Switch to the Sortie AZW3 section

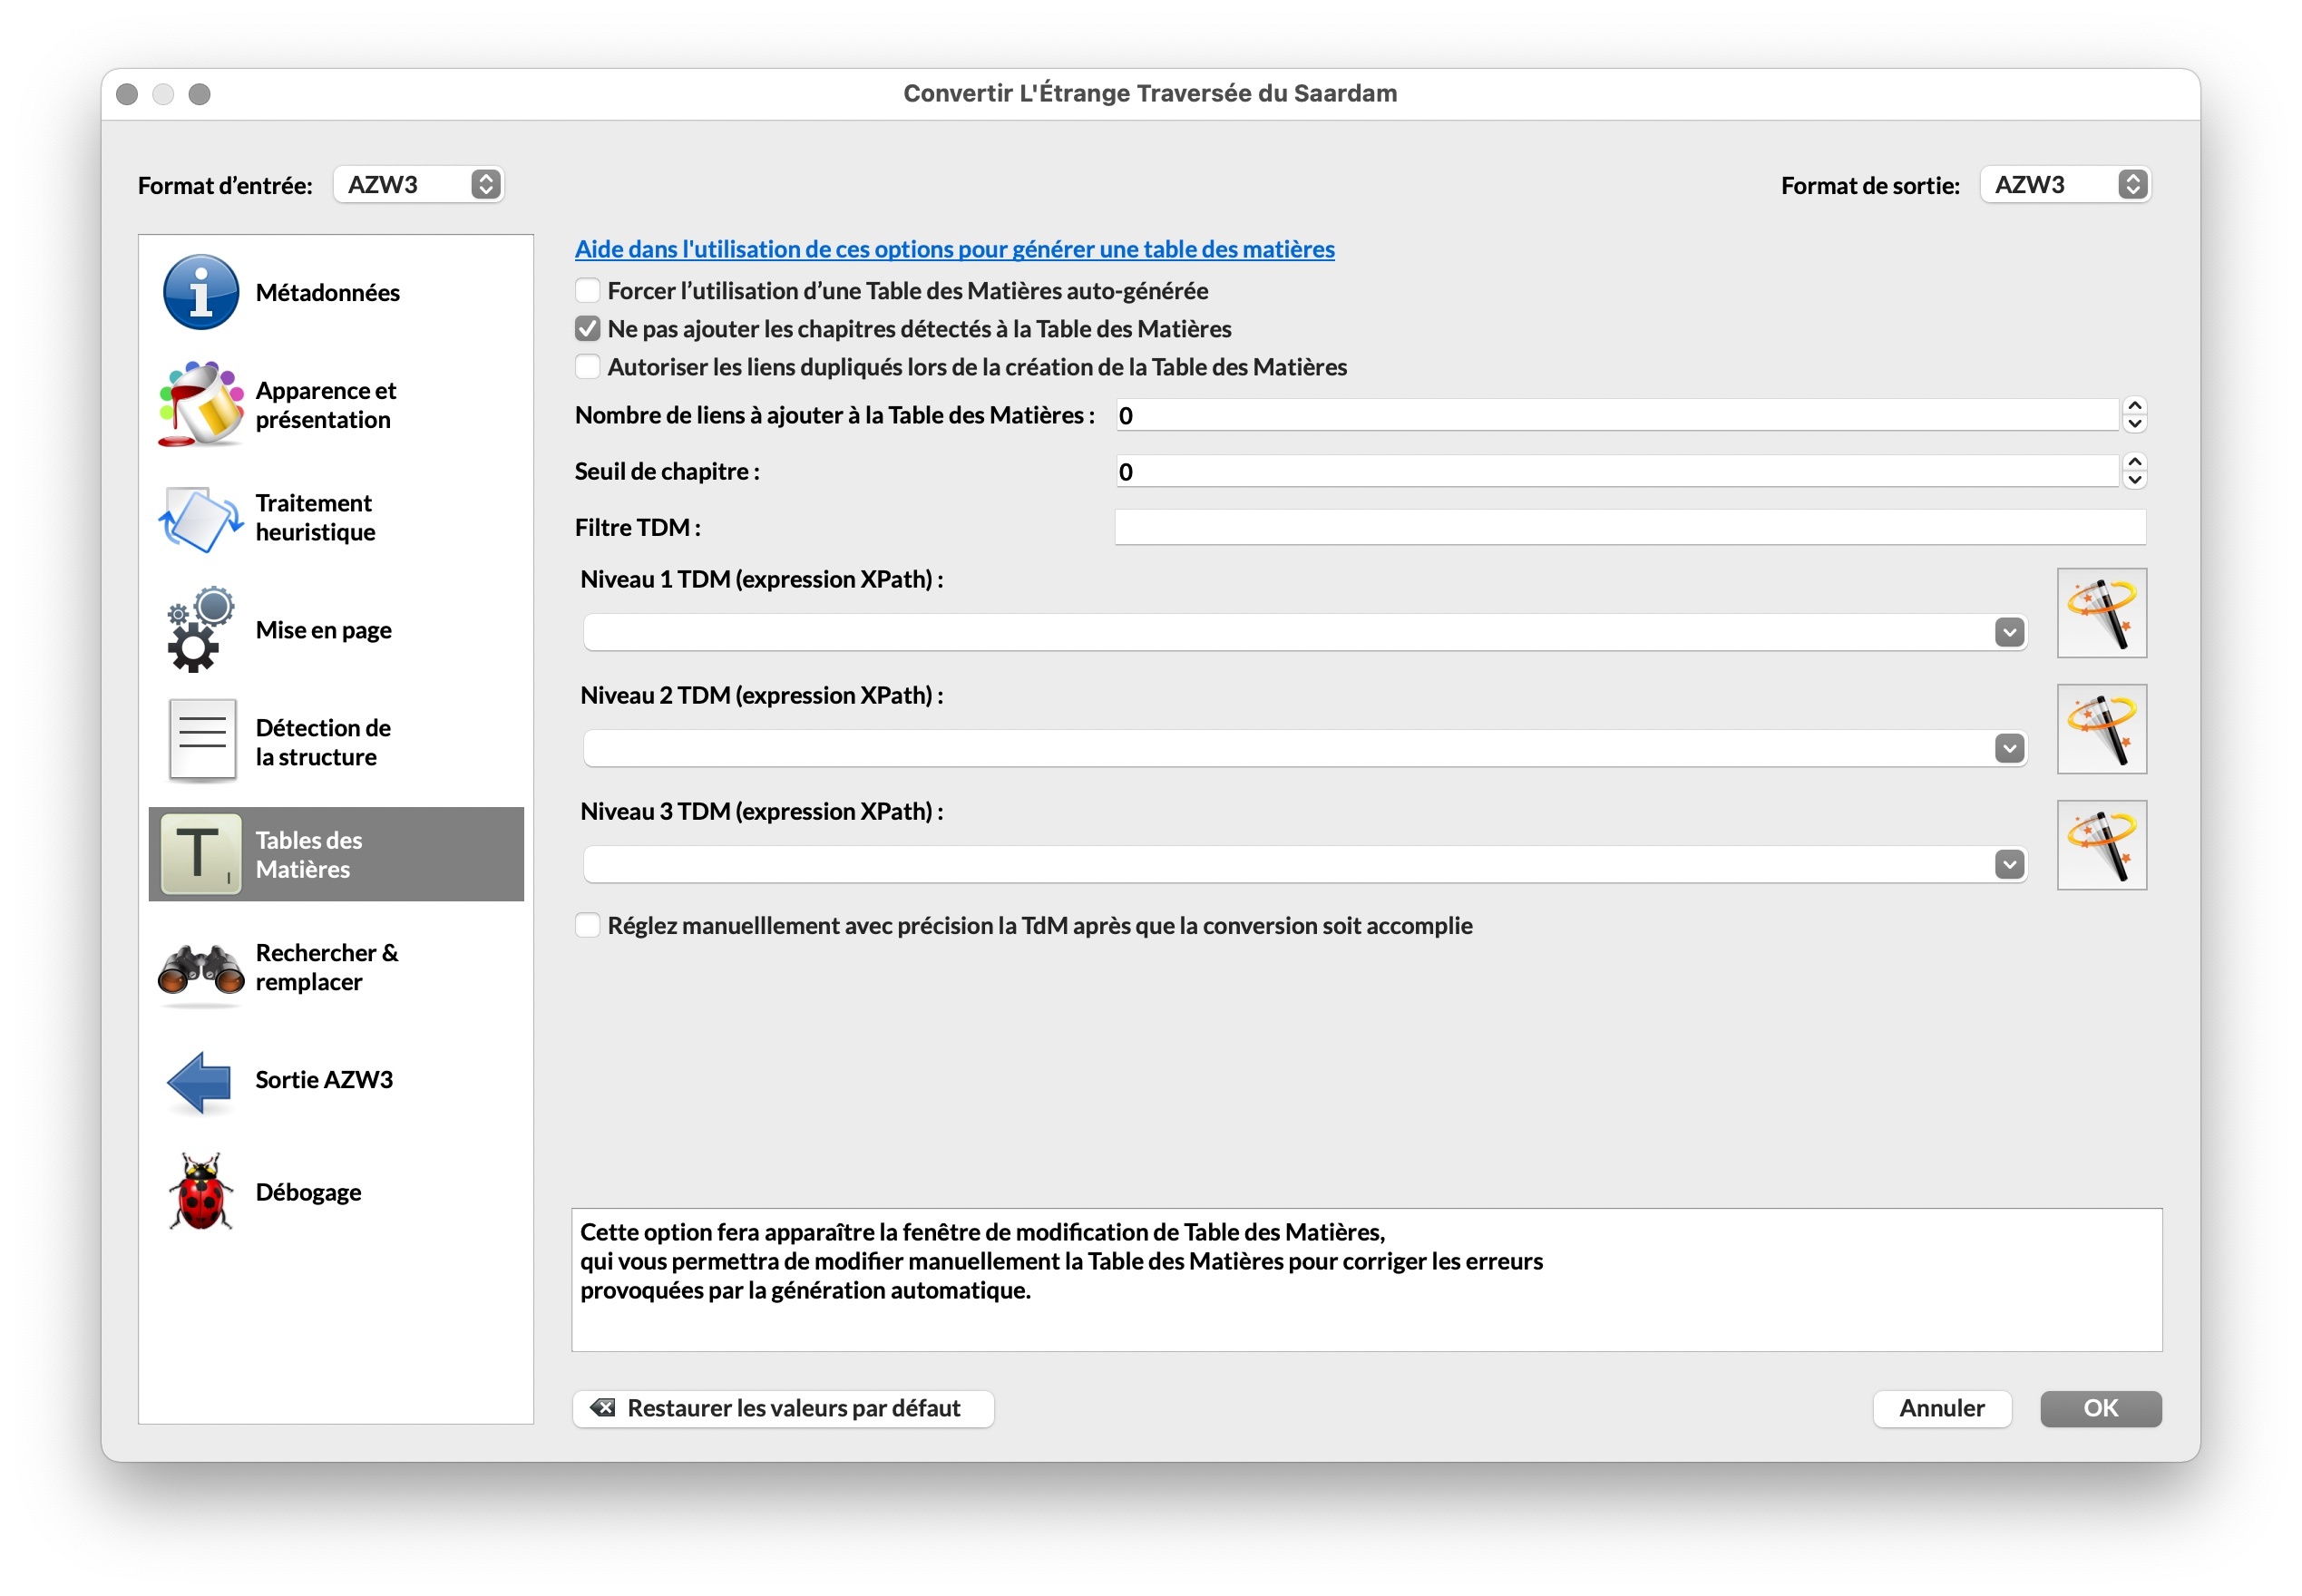[323, 1080]
